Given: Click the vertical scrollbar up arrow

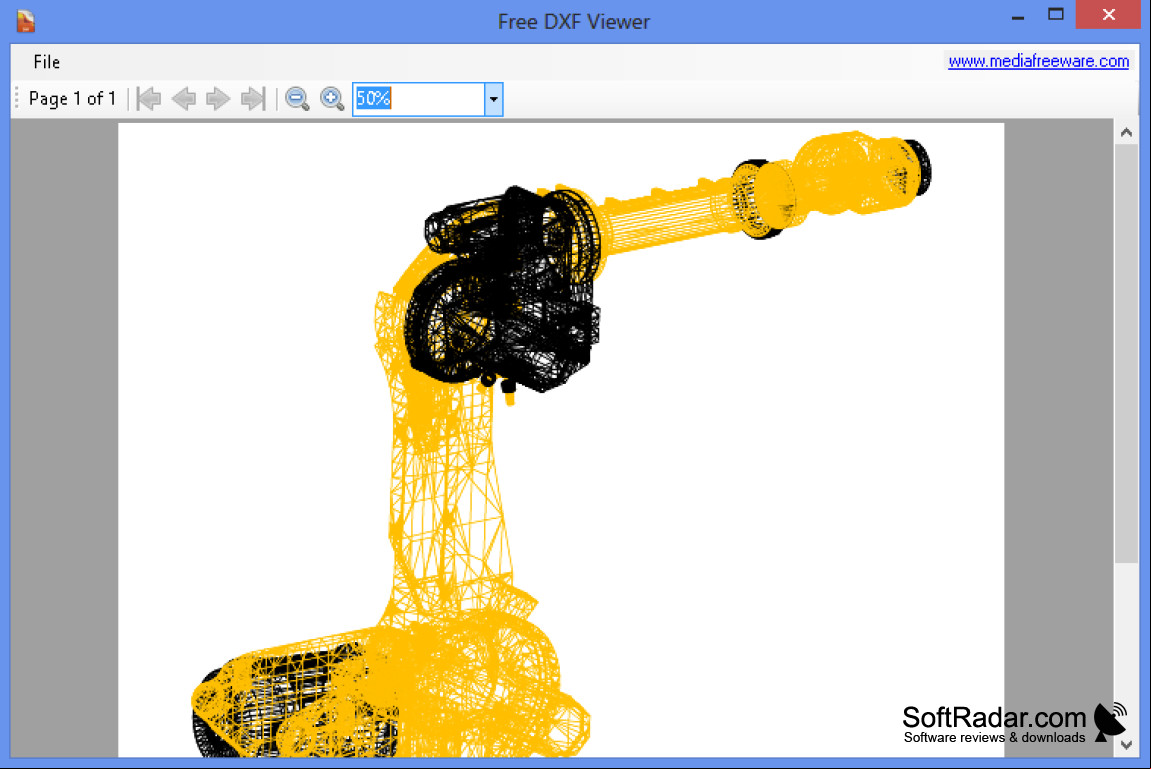Looking at the screenshot, I should [x=1126, y=133].
